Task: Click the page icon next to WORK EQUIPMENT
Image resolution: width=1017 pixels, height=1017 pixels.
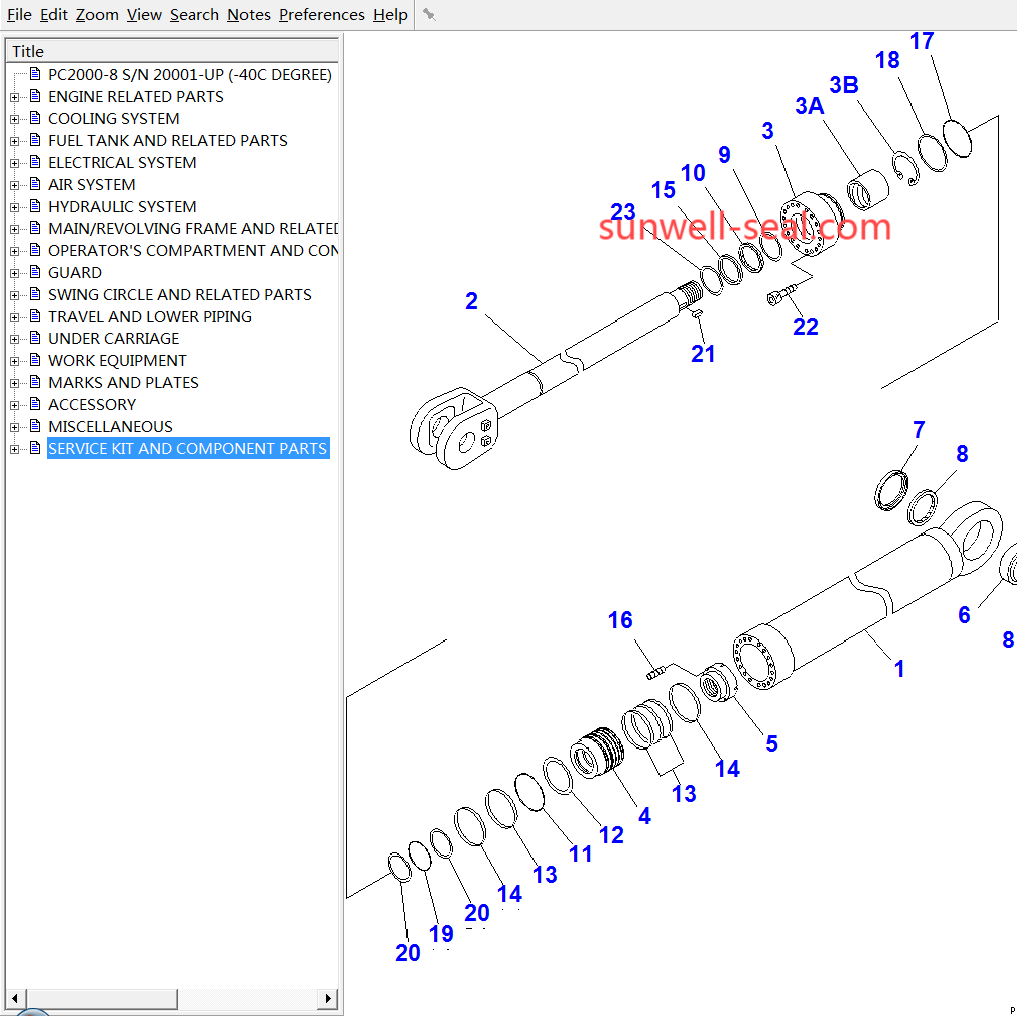Action: [35, 360]
